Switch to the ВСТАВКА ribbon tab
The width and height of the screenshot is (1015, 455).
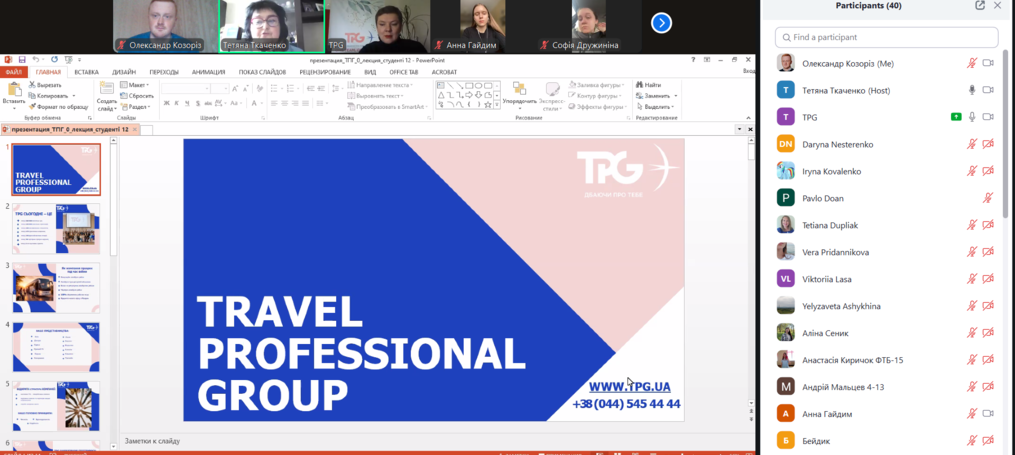[x=86, y=72]
